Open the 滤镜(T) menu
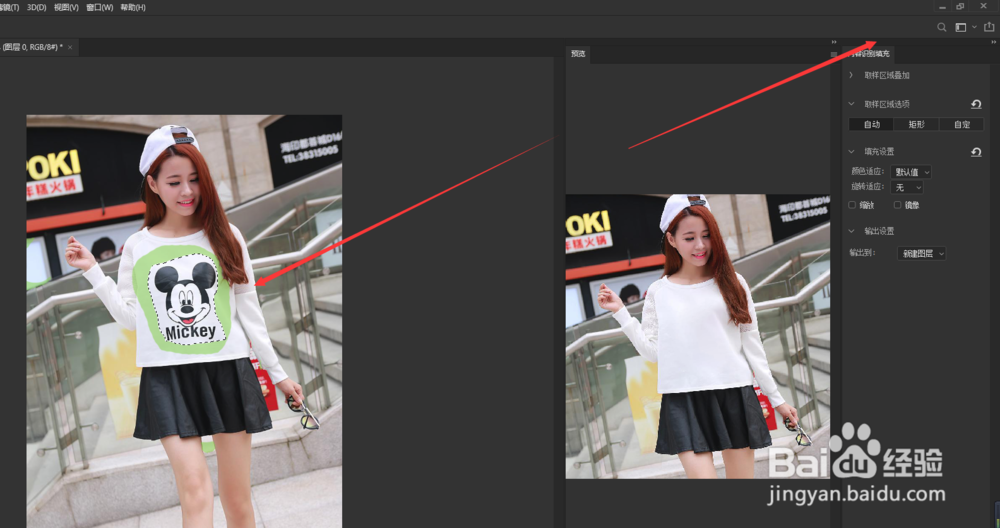 coord(10,8)
